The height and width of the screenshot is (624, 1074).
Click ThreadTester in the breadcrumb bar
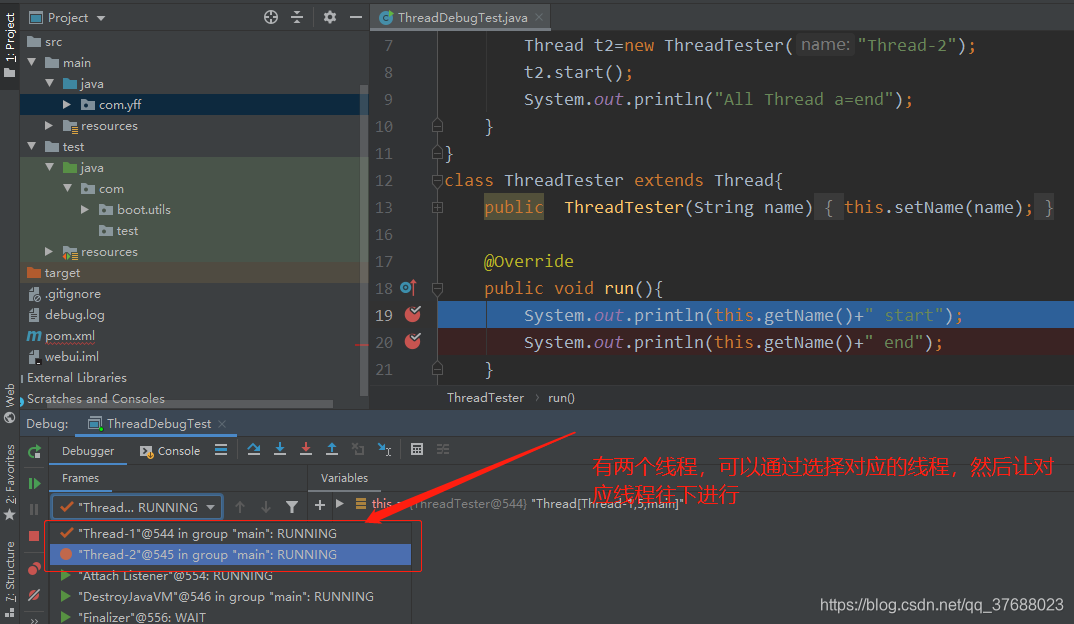(x=485, y=398)
